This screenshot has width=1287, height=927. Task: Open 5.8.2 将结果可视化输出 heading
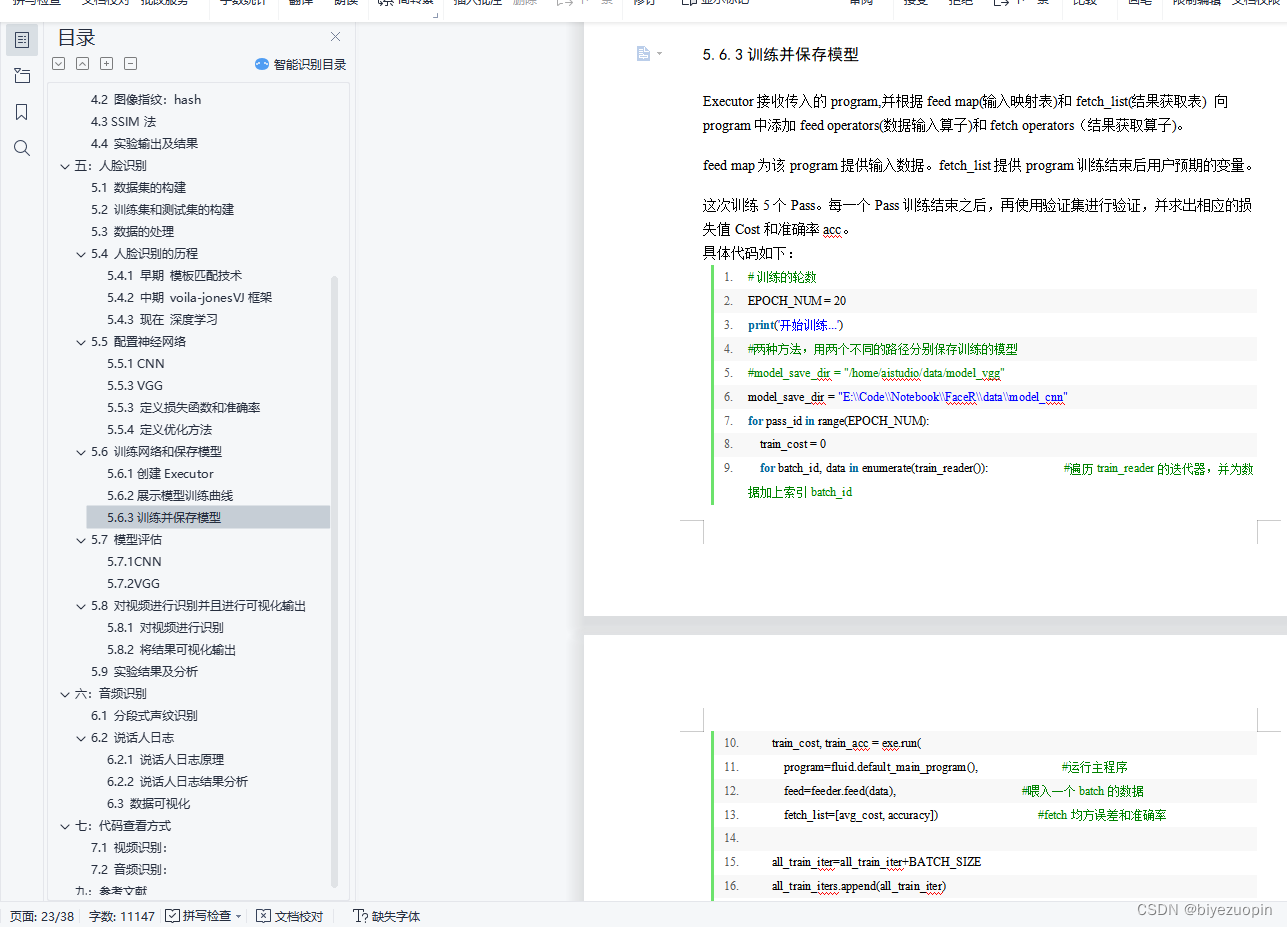(171, 650)
